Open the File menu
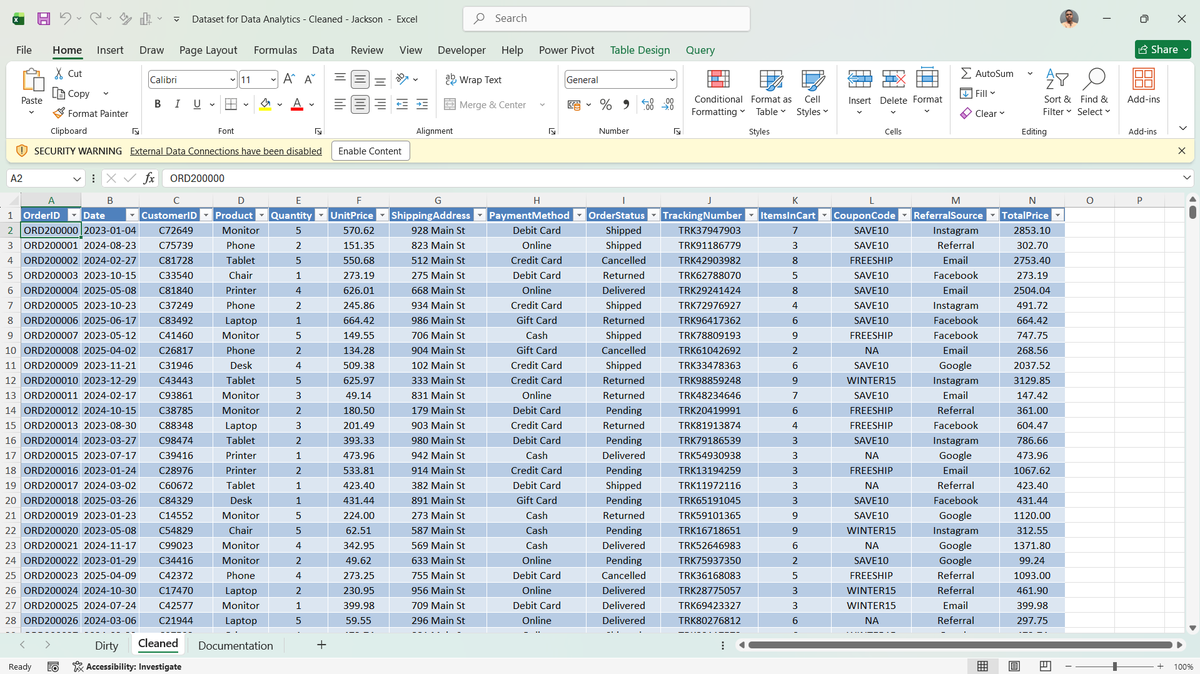This screenshot has width=1200, height=674. [x=24, y=50]
